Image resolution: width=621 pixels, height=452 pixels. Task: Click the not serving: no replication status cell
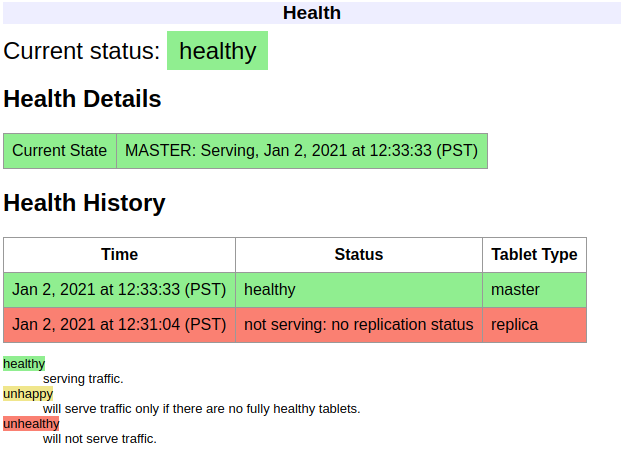[x=358, y=325]
